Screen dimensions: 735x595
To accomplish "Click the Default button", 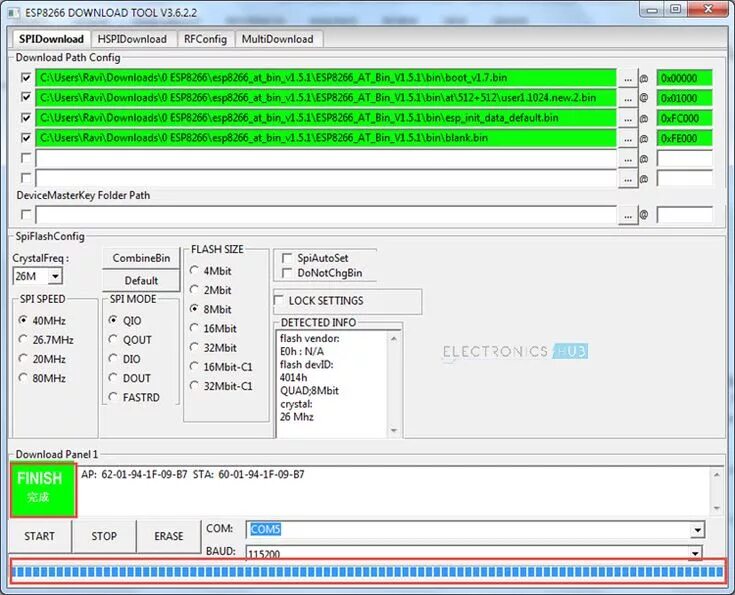I will (141, 280).
